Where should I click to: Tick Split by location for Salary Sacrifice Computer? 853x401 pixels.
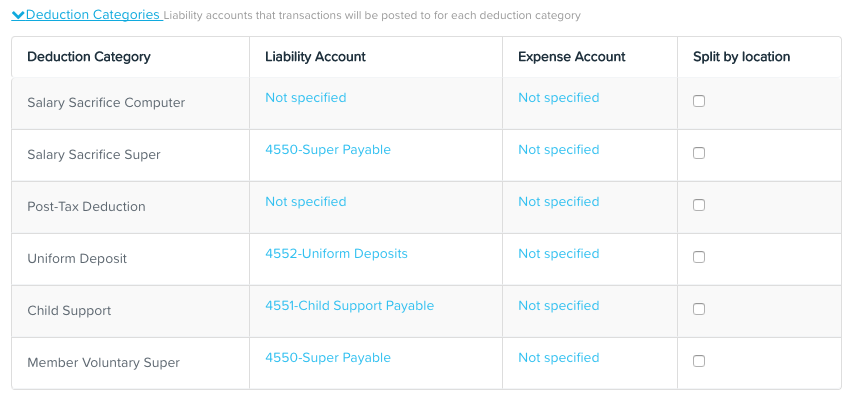click(699, 101)
